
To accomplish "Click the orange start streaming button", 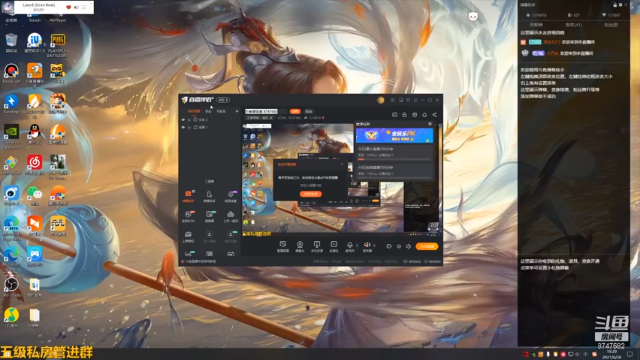I will click(x=427, y=246).
